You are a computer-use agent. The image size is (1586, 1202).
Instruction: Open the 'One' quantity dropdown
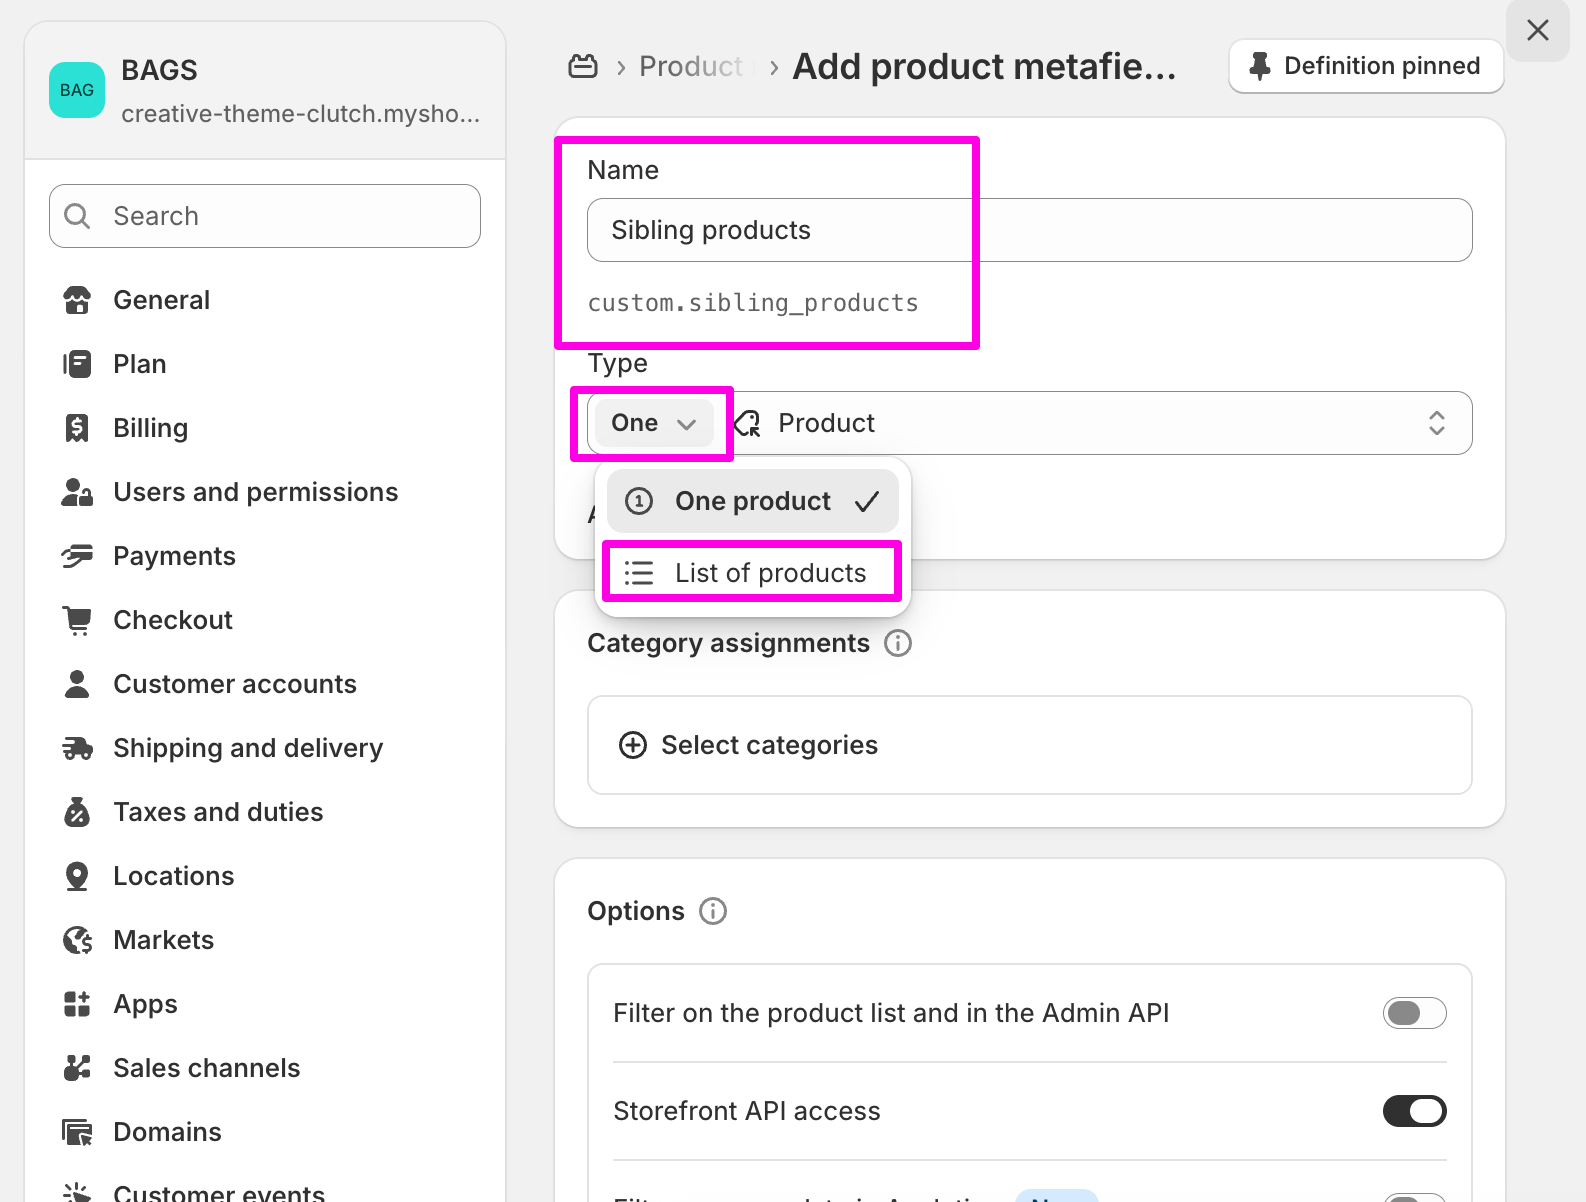652,423
